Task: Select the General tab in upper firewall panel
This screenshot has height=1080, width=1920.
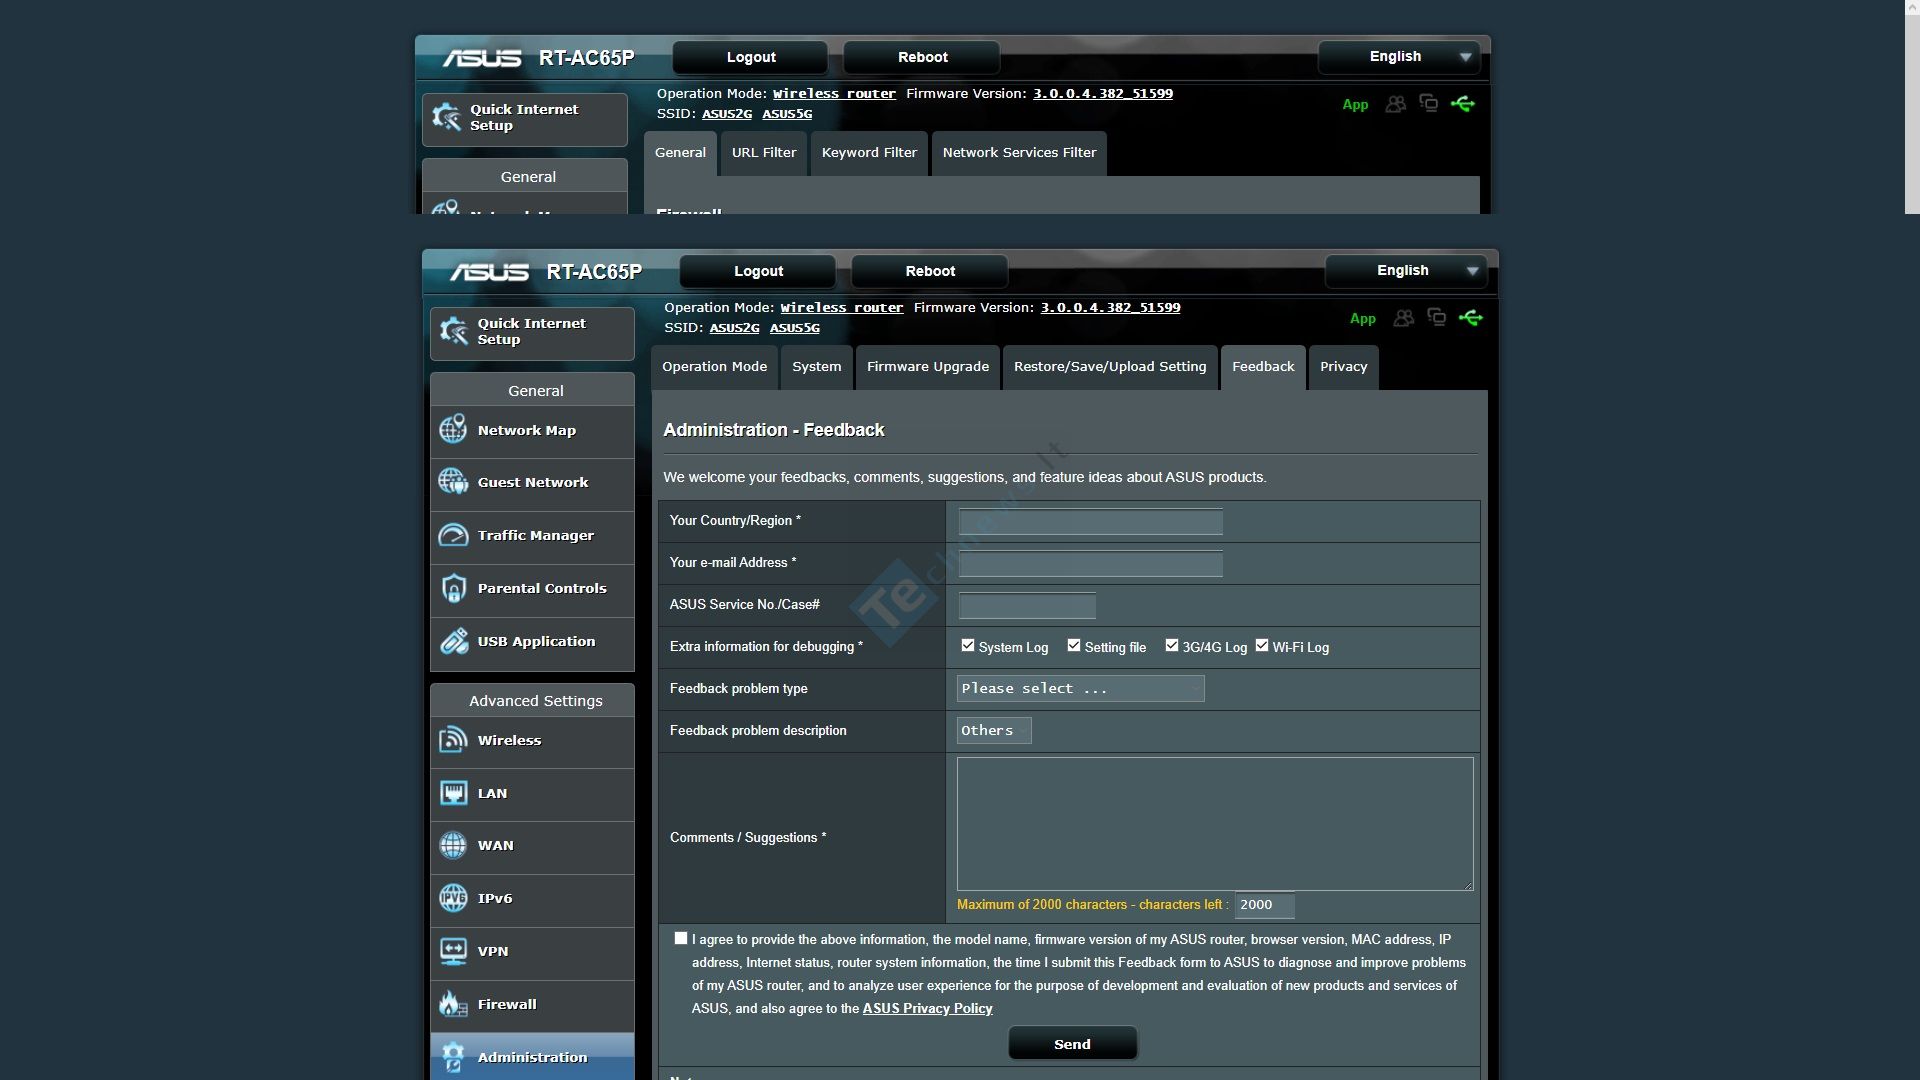Action: point(680,153)
